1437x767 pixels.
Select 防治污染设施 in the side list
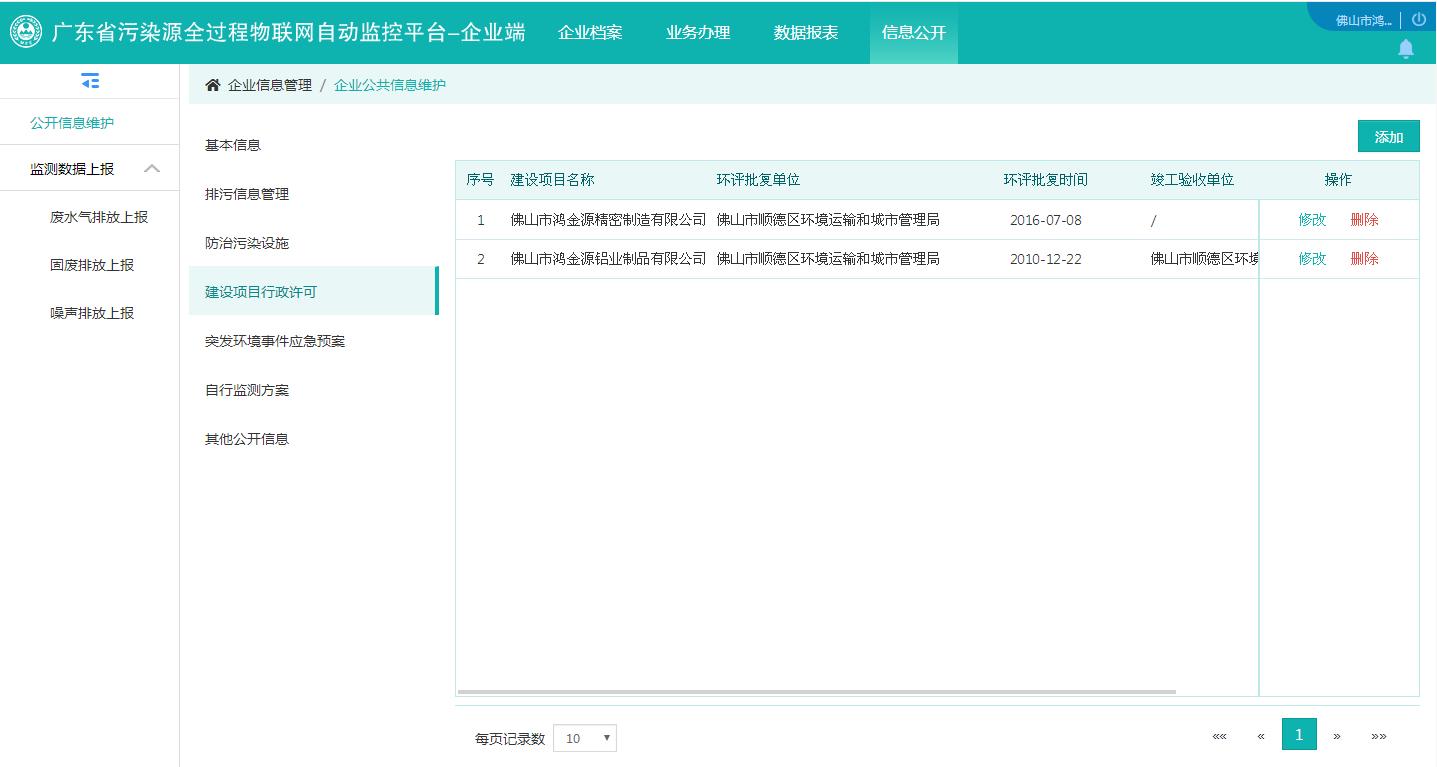click(312, 243)
